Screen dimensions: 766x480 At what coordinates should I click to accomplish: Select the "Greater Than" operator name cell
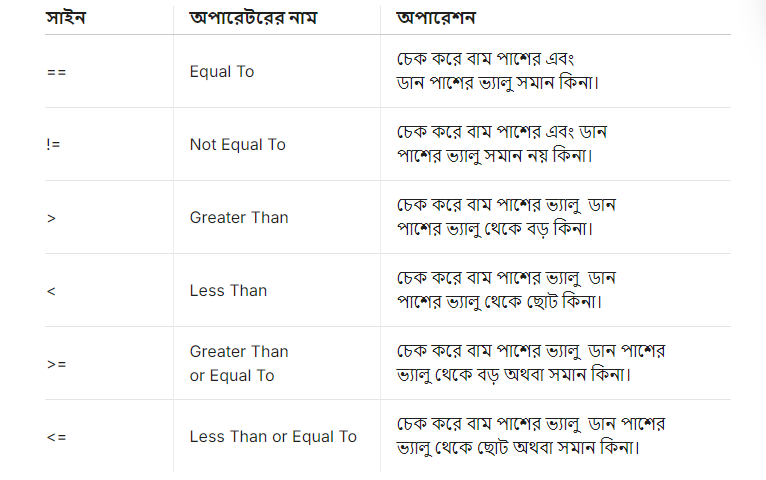(x=239, y=218)
